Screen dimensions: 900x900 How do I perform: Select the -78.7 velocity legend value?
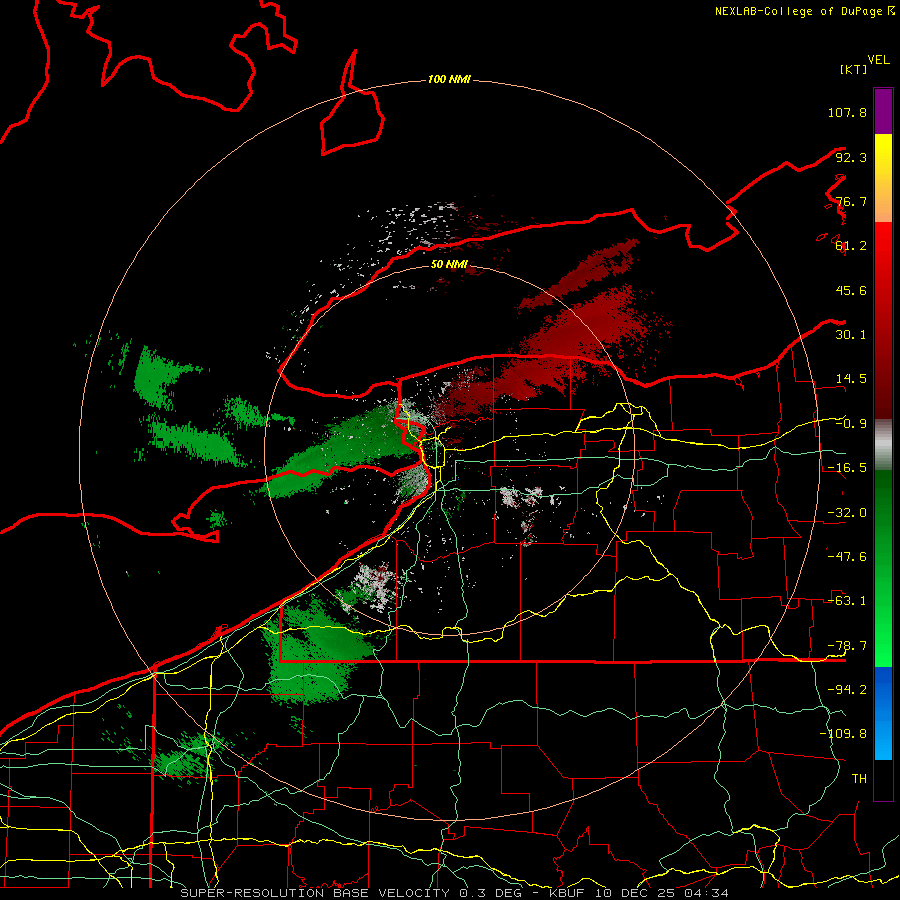tap(847, 646)
